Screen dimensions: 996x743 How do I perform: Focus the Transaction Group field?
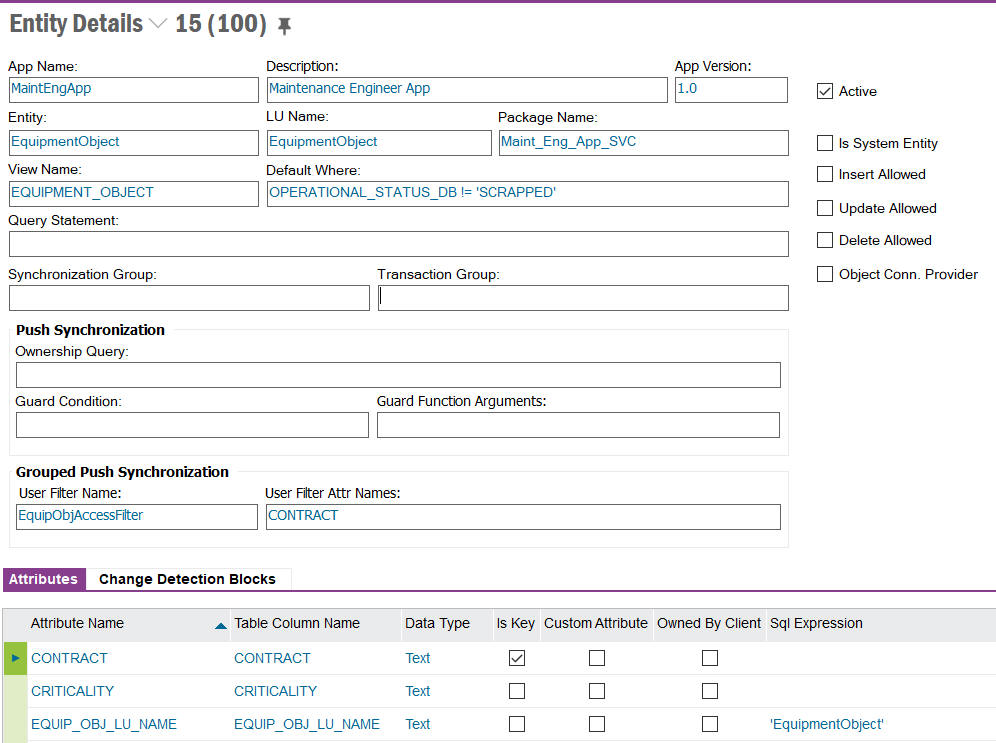click(x=583, y=298)
